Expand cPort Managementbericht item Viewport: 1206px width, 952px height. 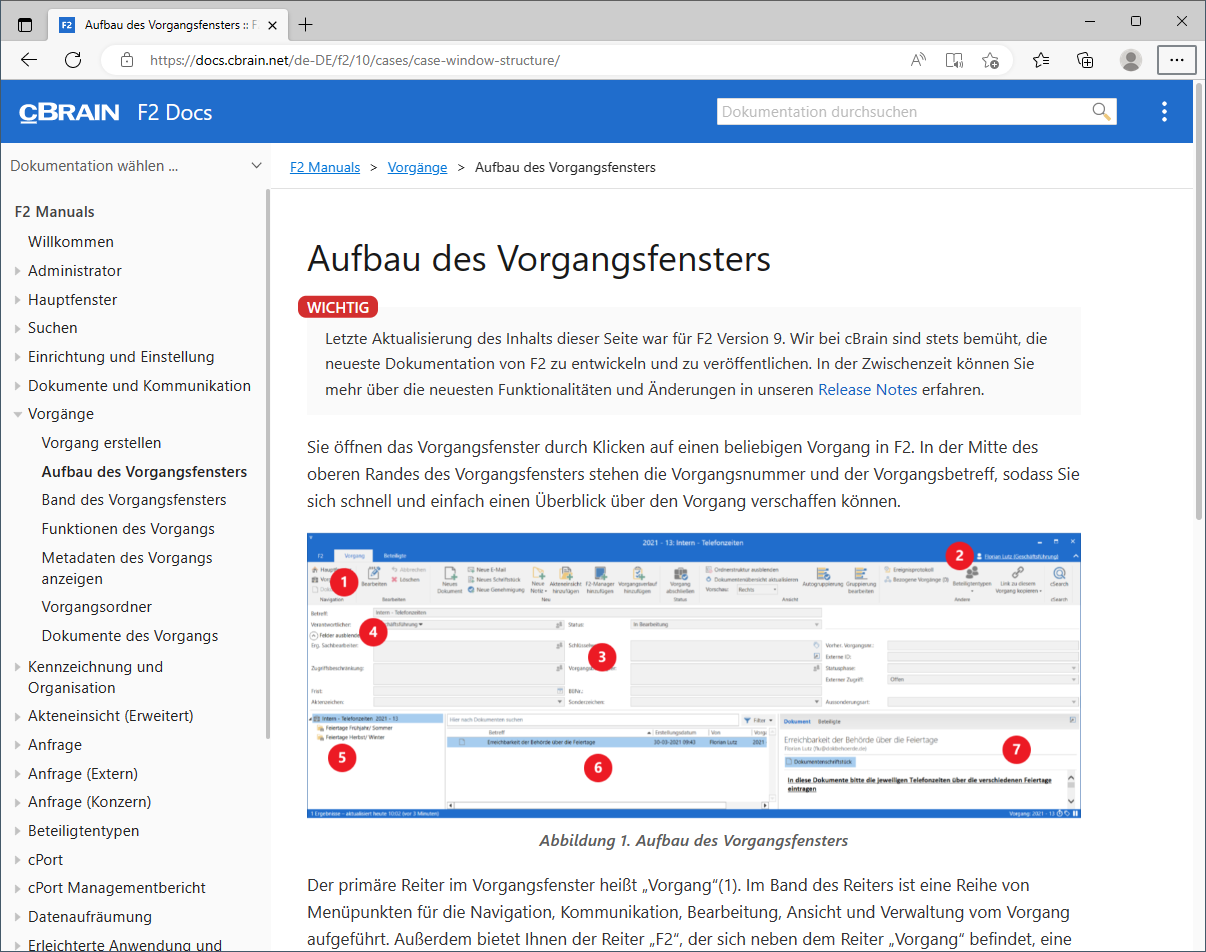click(x=19, y=888)
